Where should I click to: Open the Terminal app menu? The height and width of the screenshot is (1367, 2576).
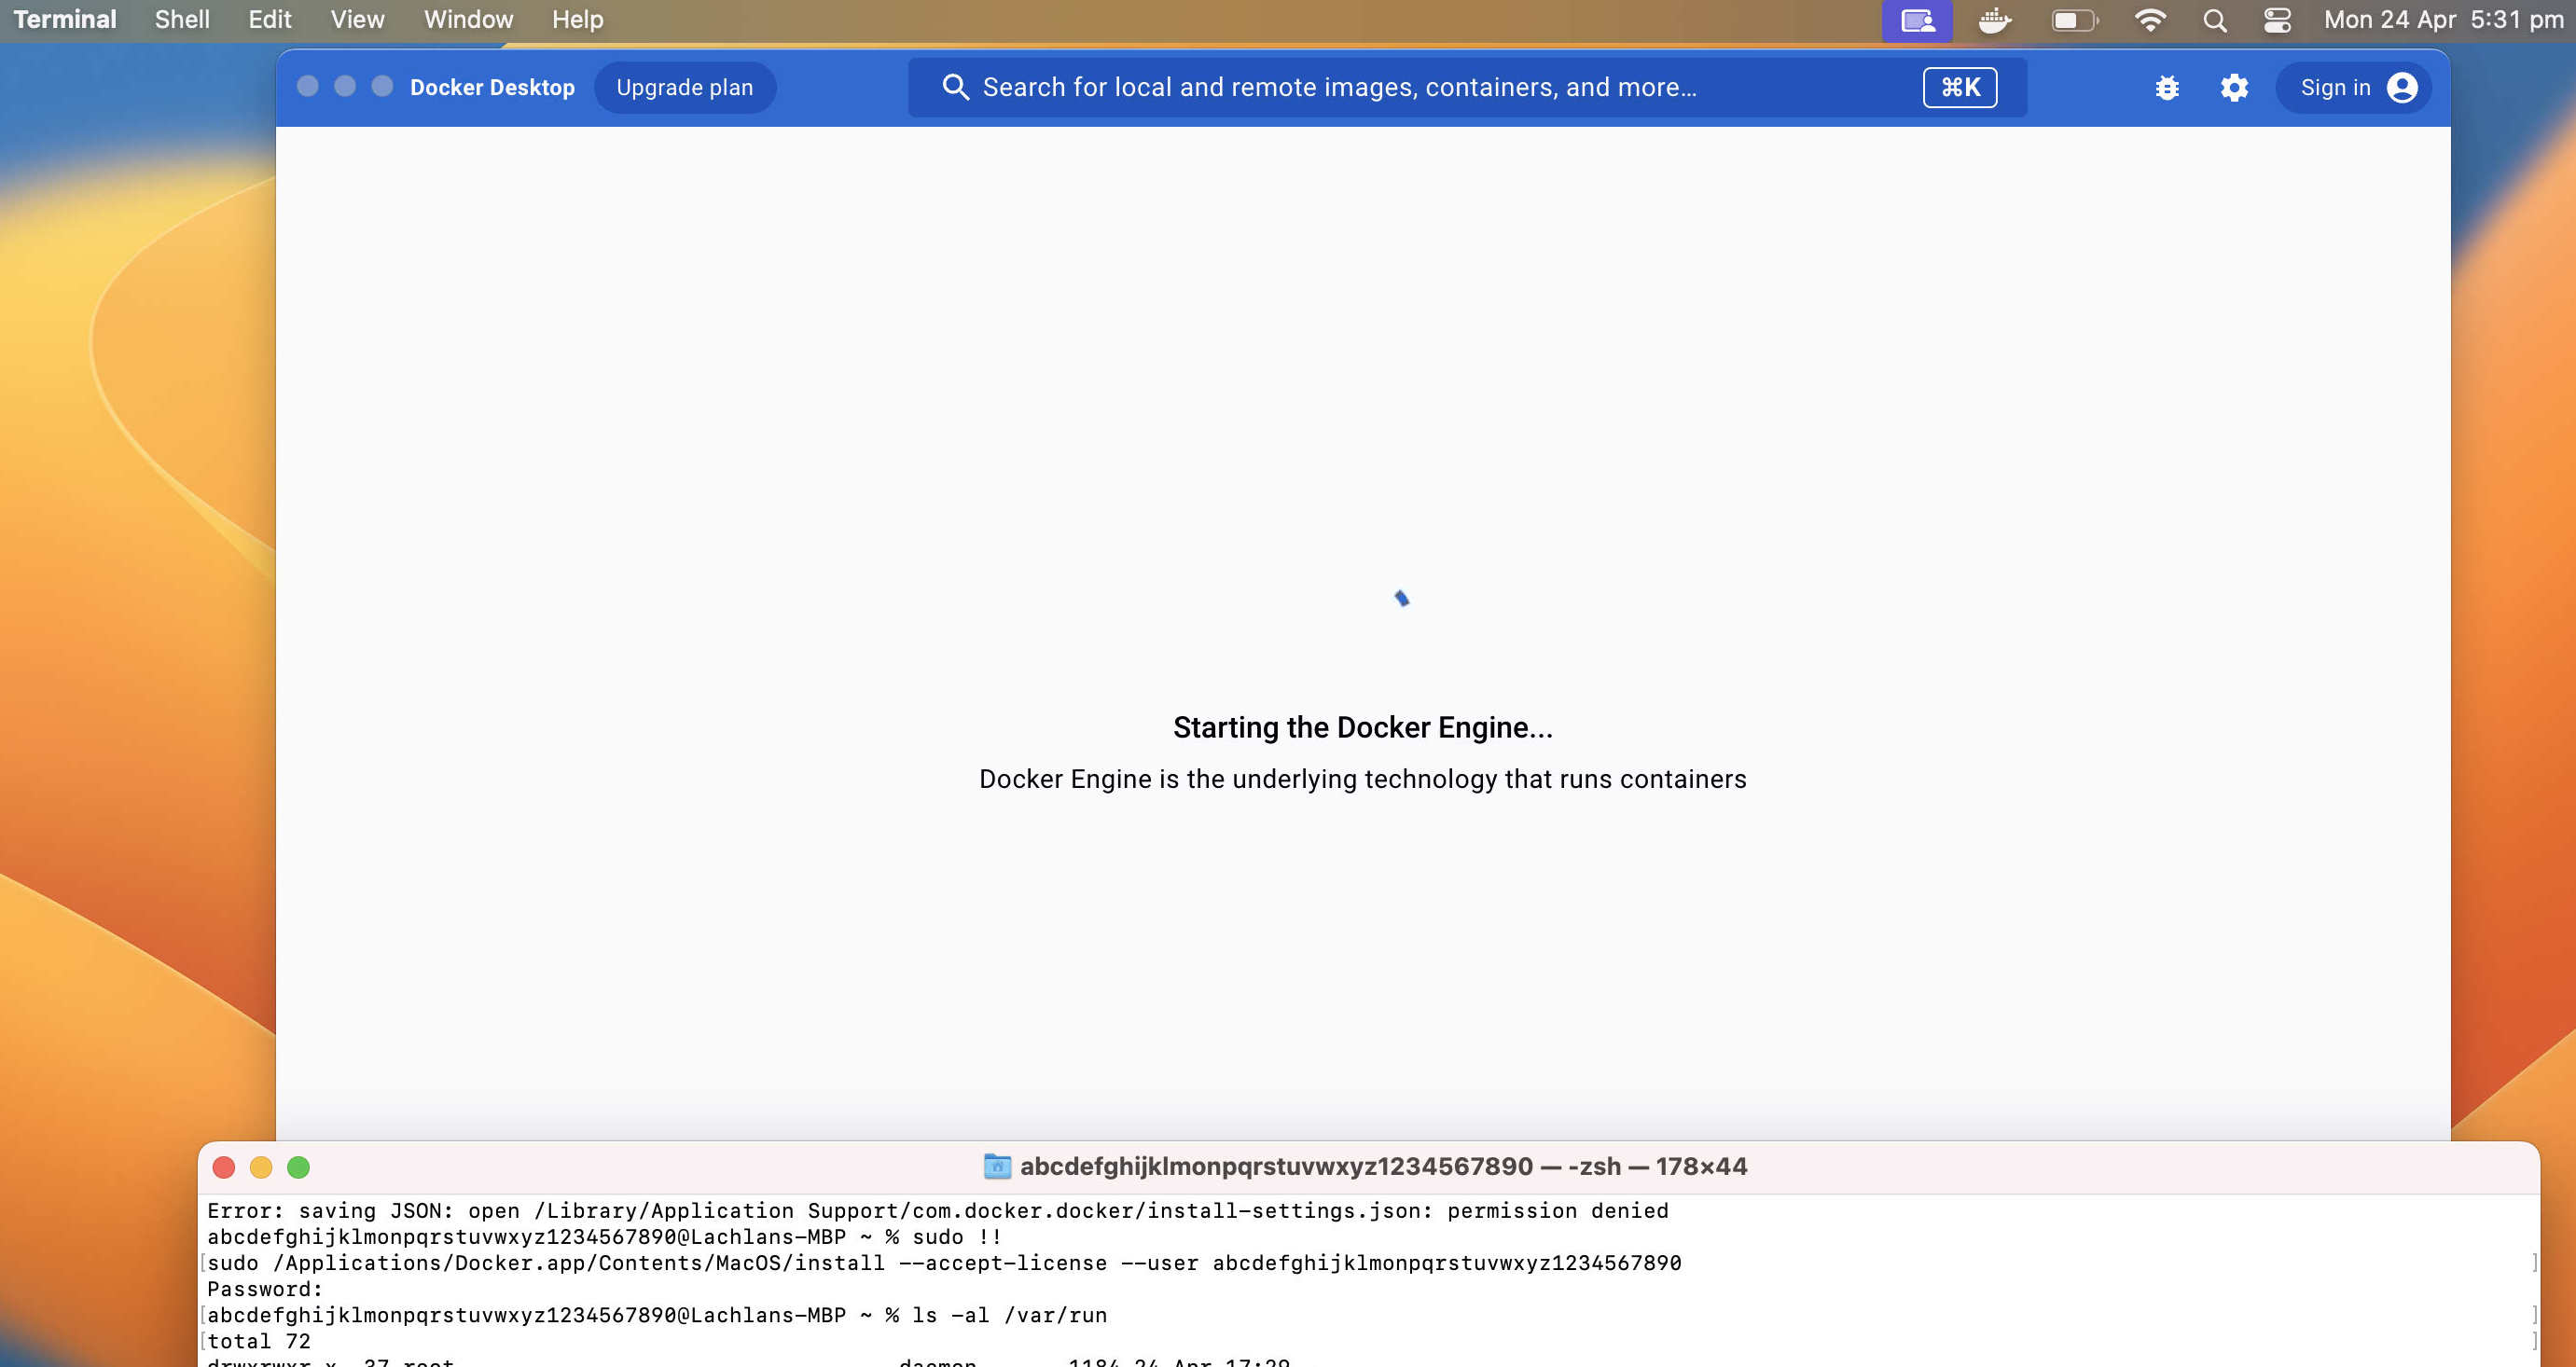click(x=65, y=20)
